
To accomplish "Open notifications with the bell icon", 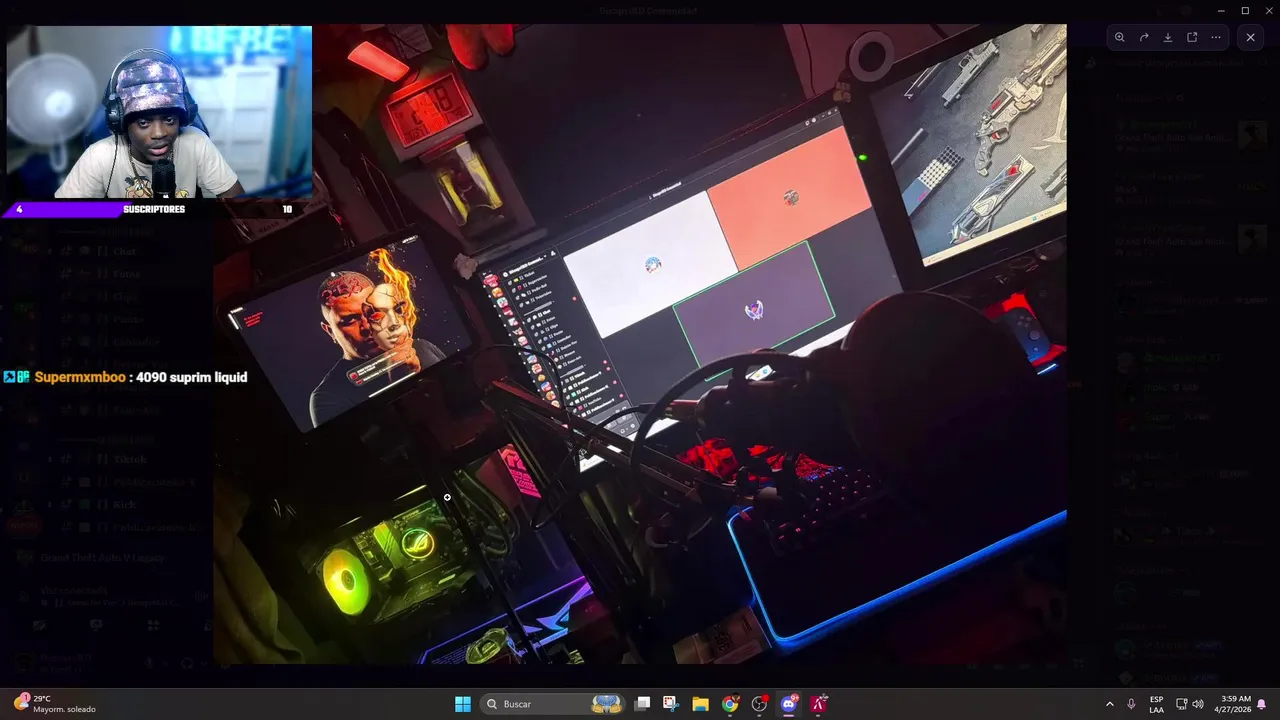I will tap(1262, 704).
